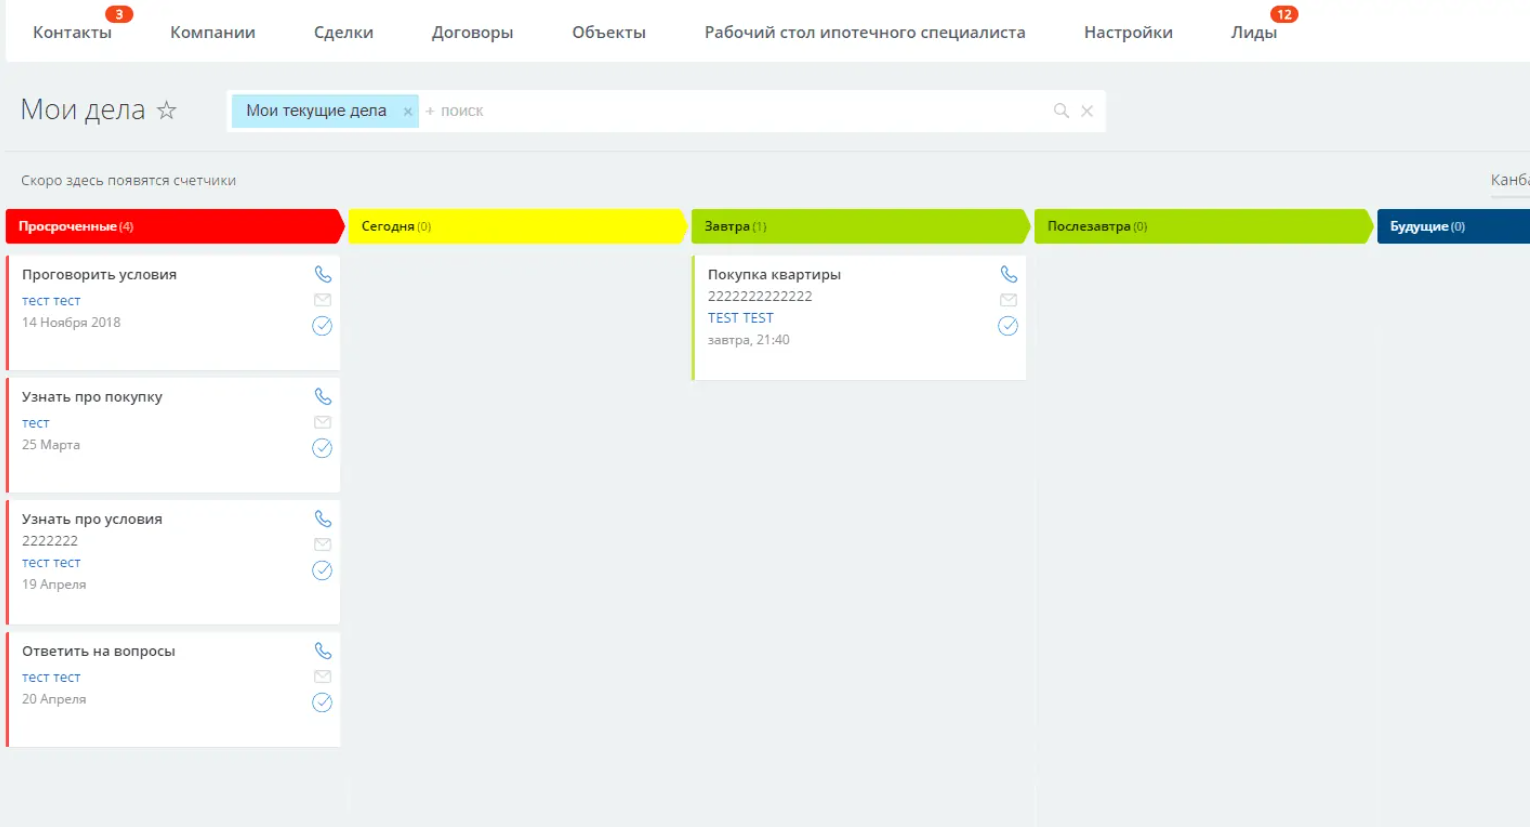Go to "Лиды" menu item
The image size is (1530, 827).
point(1253,32)
